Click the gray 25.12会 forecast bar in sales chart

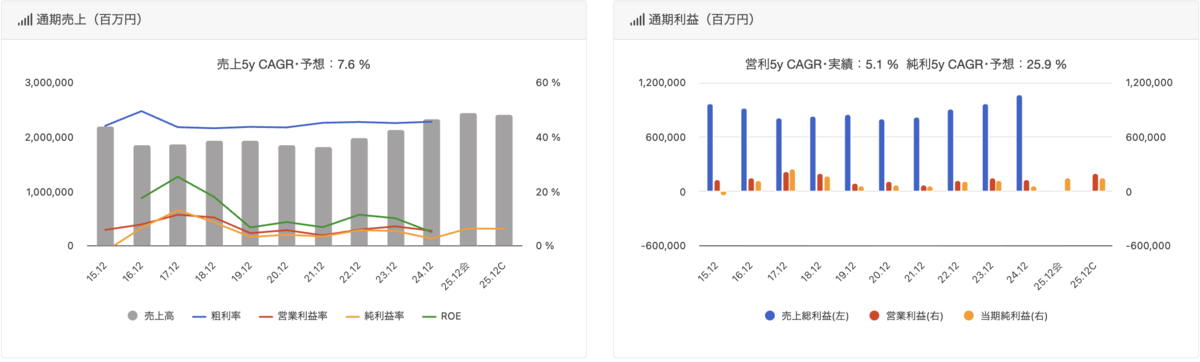[x=468, y=179]
